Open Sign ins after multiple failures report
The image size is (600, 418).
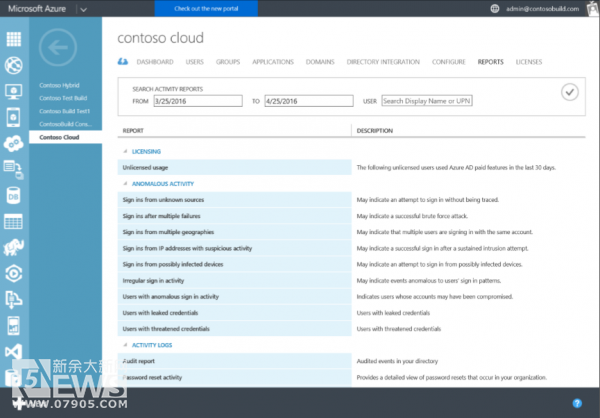[x=234, y=216]
